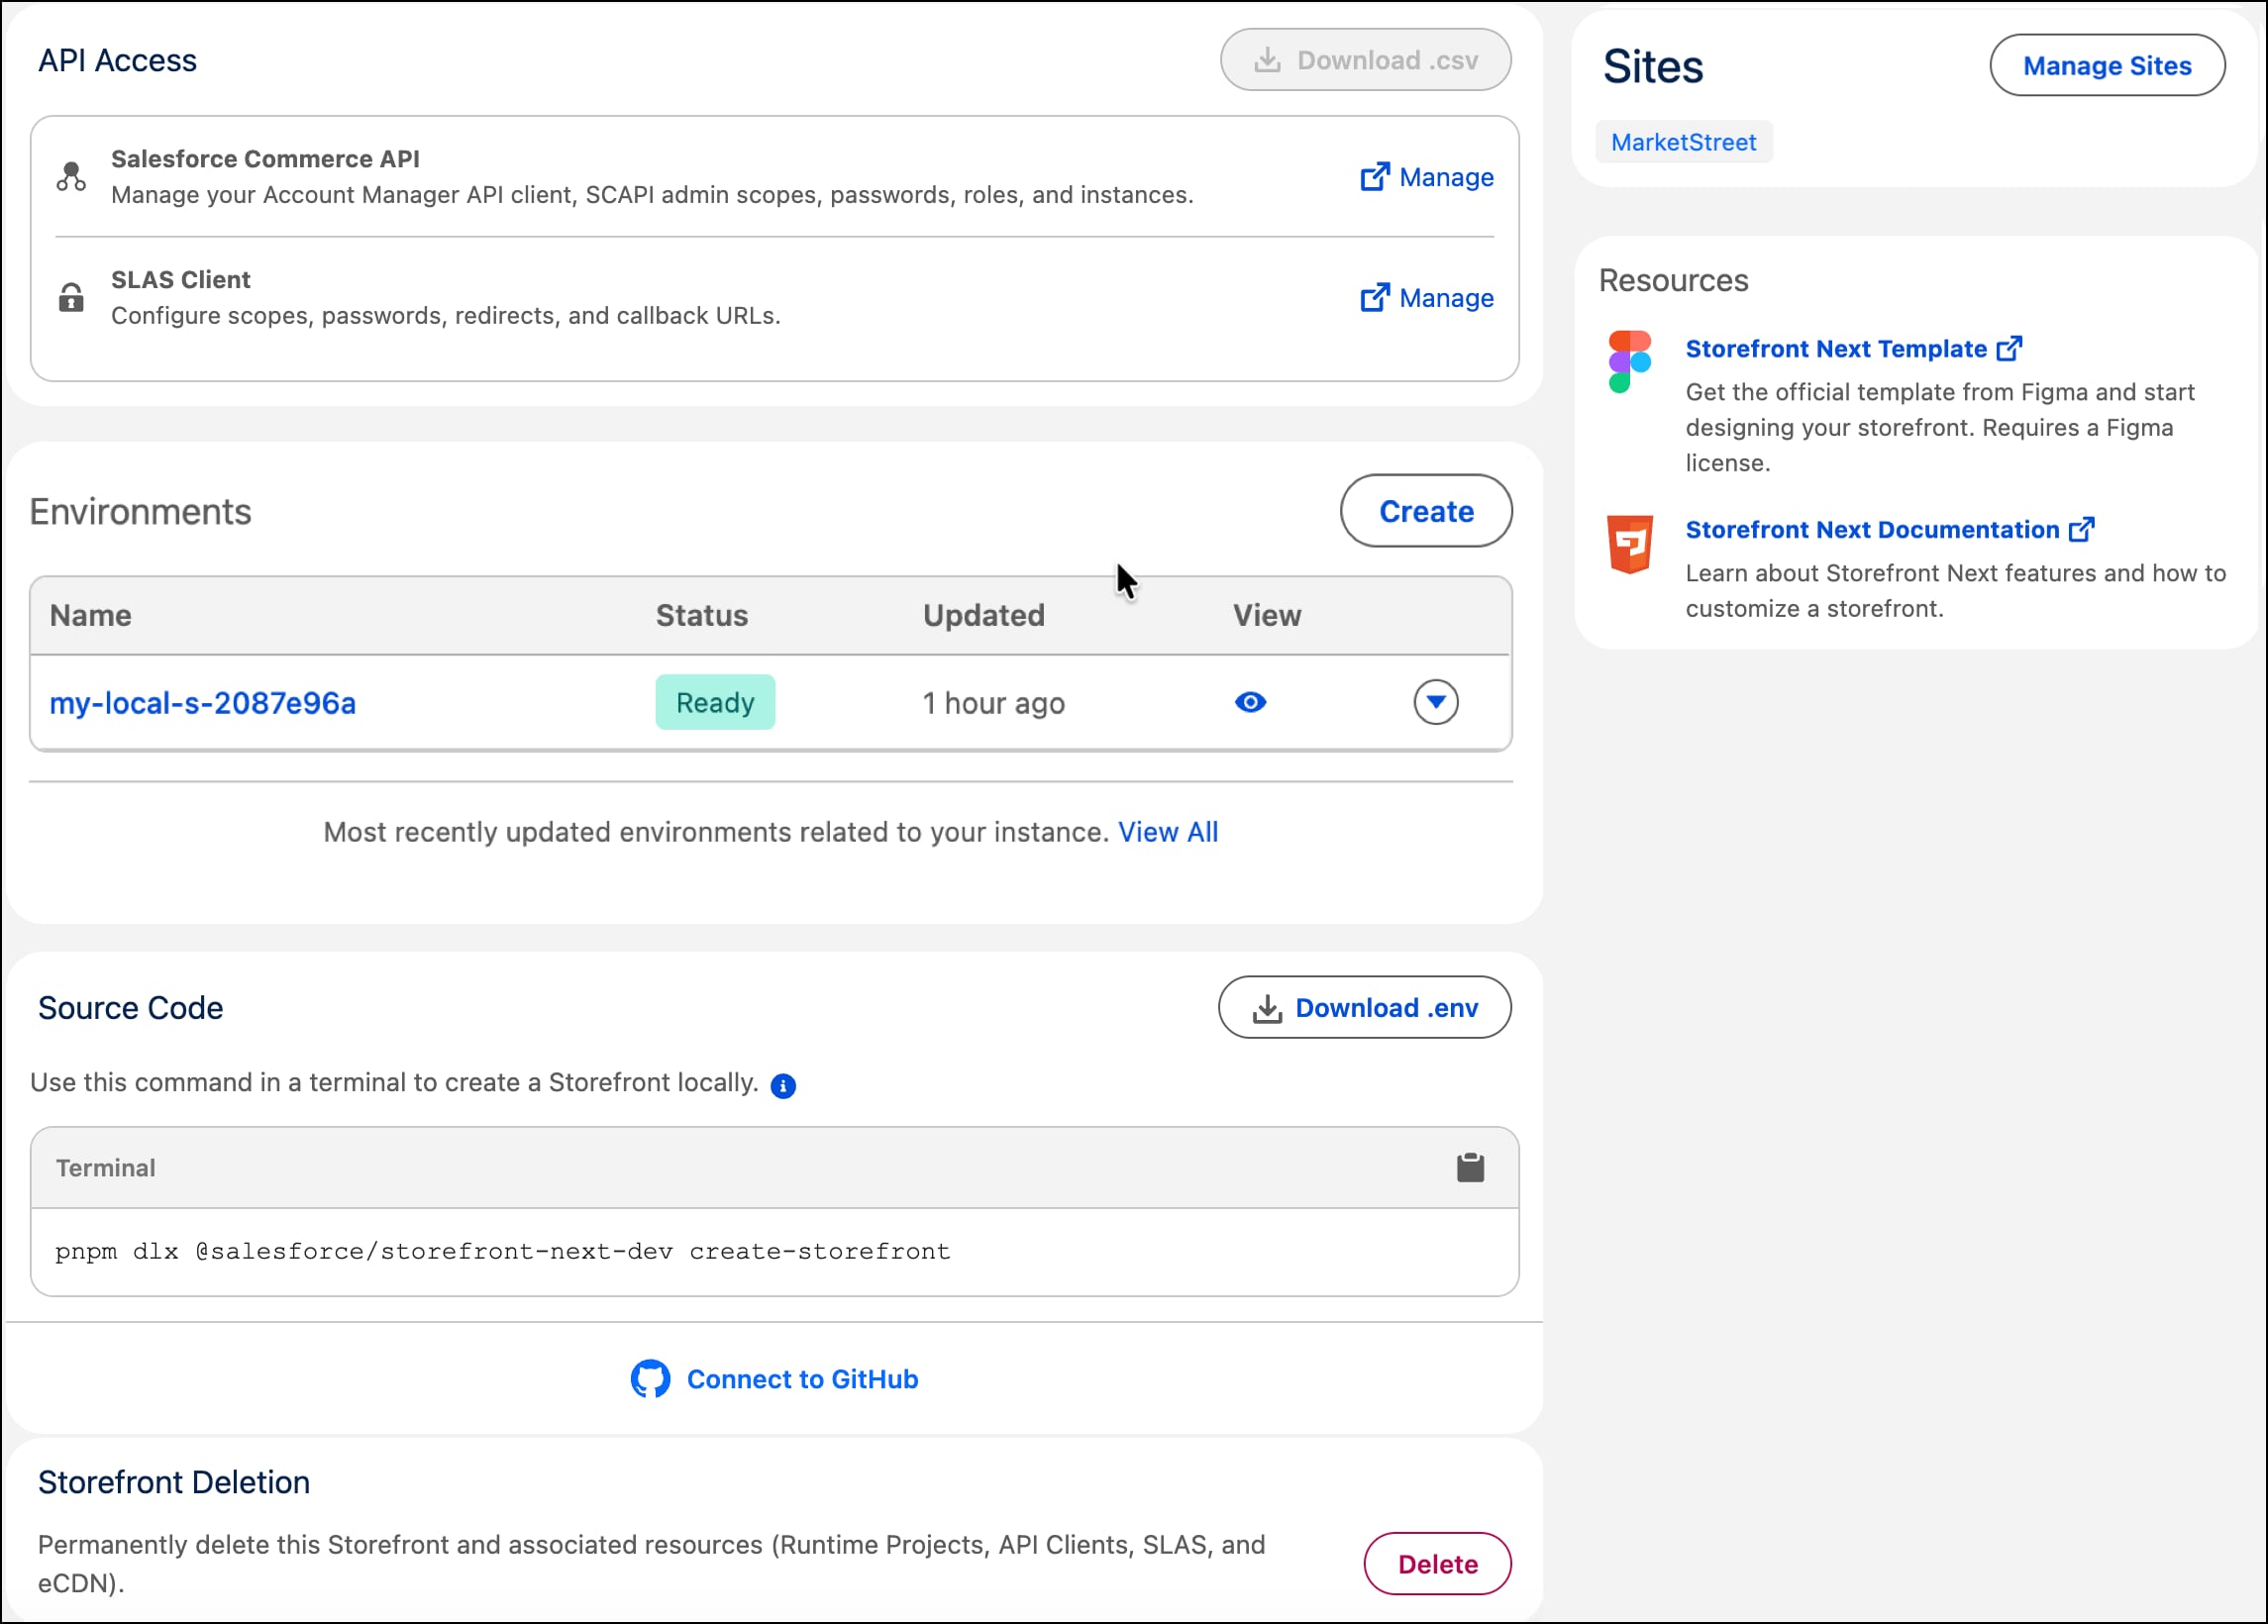
Task: Expand the my-local-s-2087e96a row actions dropdown
Action: click(1435, 702)
